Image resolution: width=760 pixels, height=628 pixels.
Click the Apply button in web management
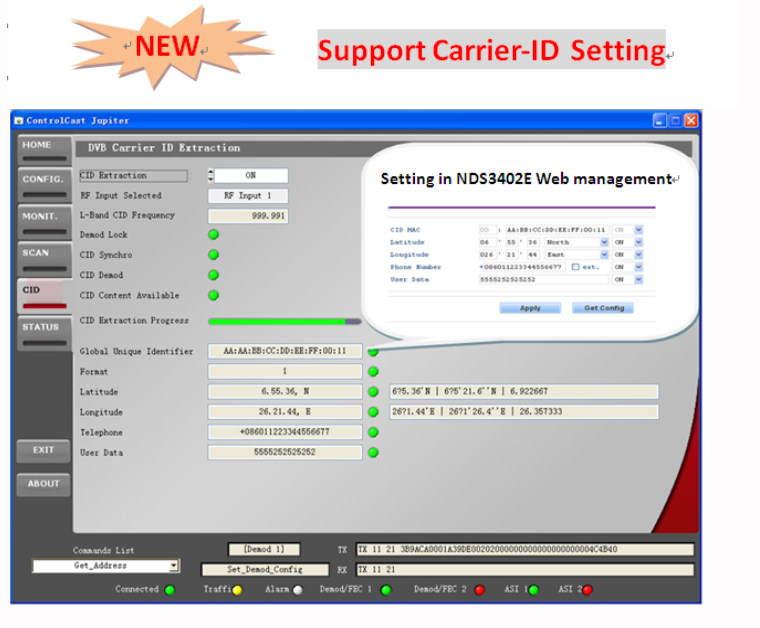coord(530,308)
